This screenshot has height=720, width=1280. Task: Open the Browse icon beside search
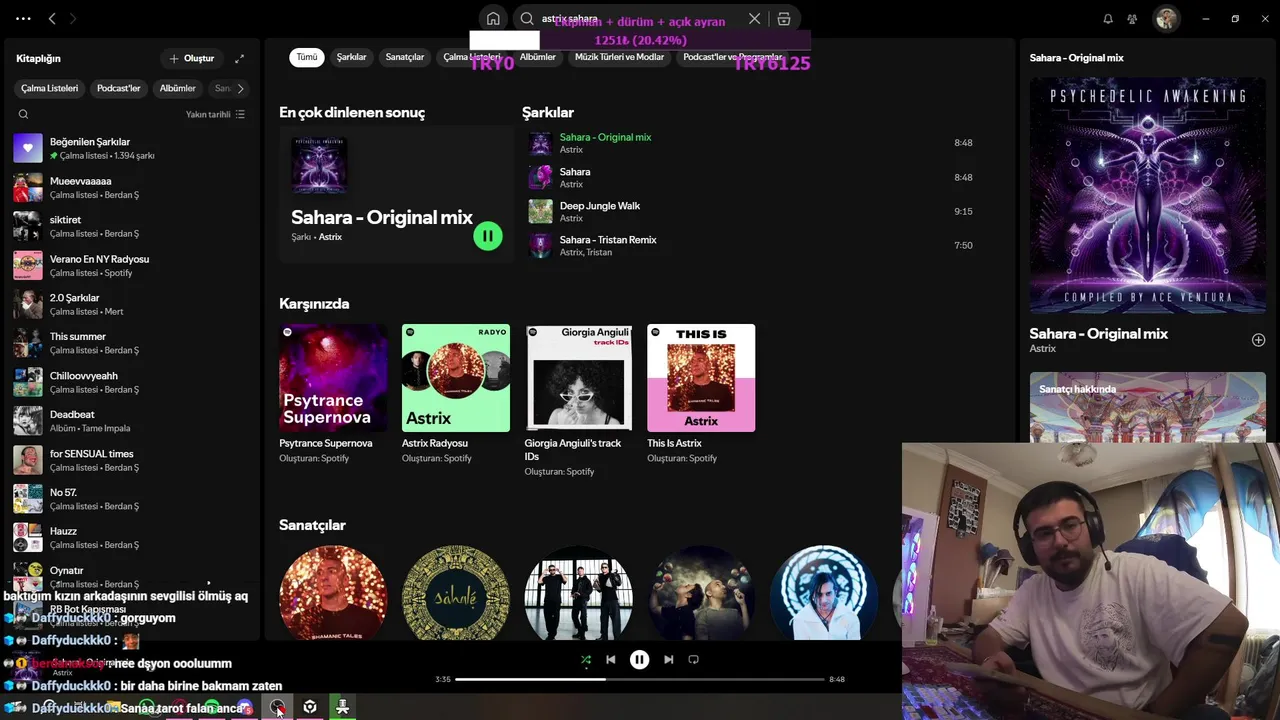pos(784,19)
